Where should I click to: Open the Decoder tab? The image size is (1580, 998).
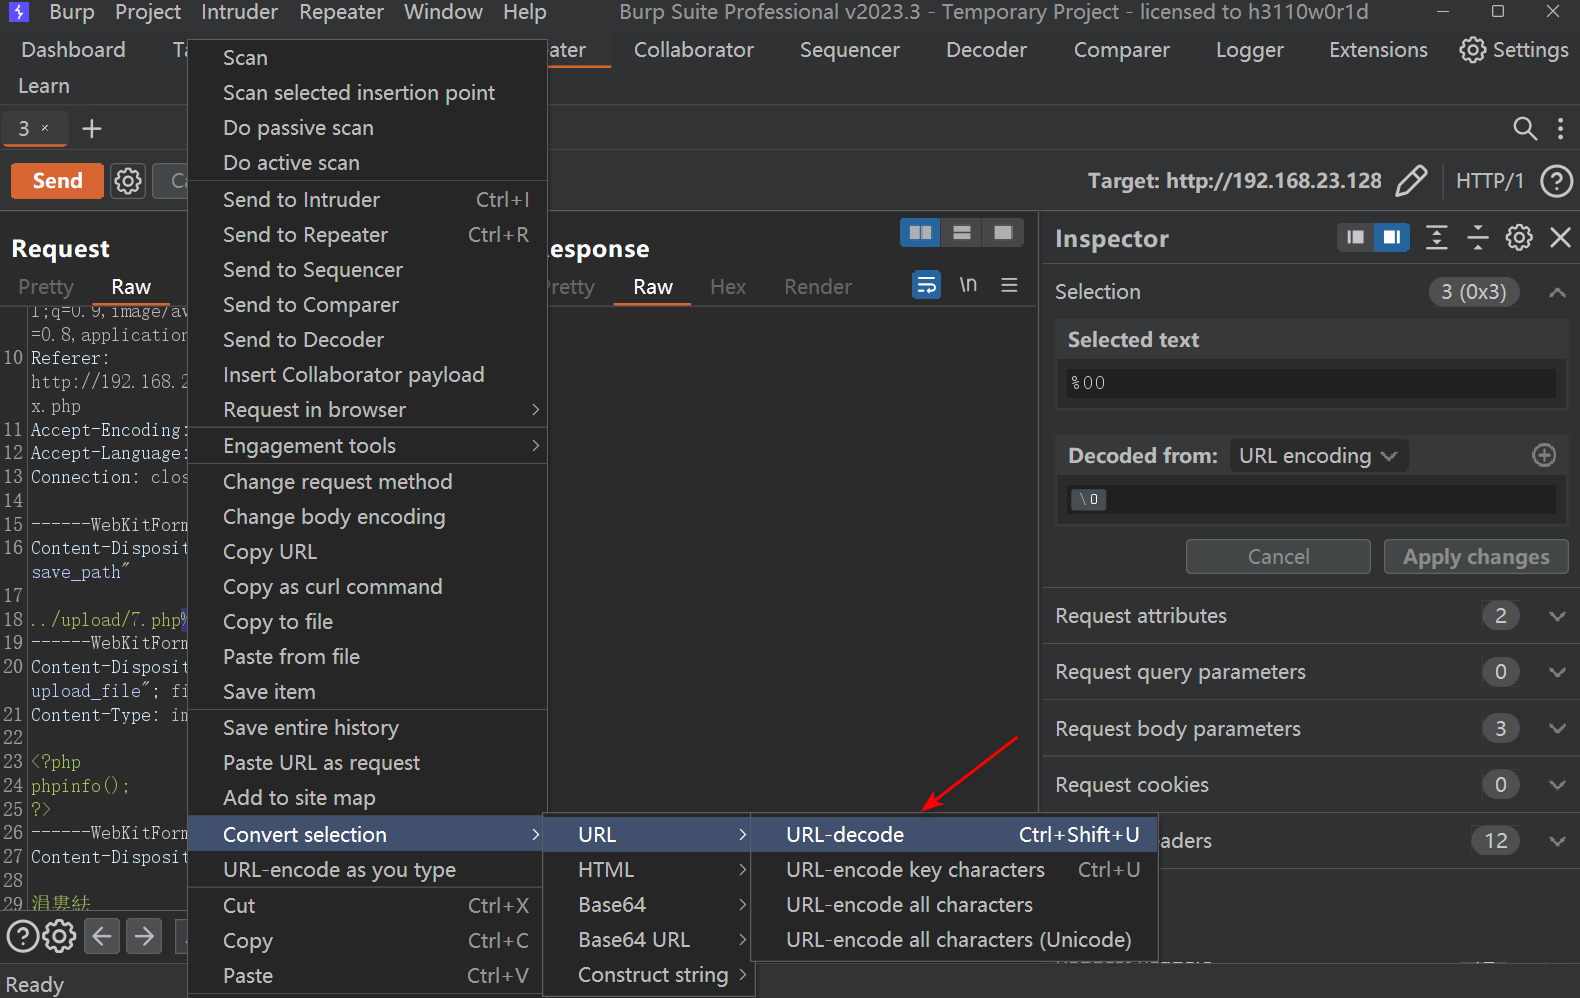986,50
